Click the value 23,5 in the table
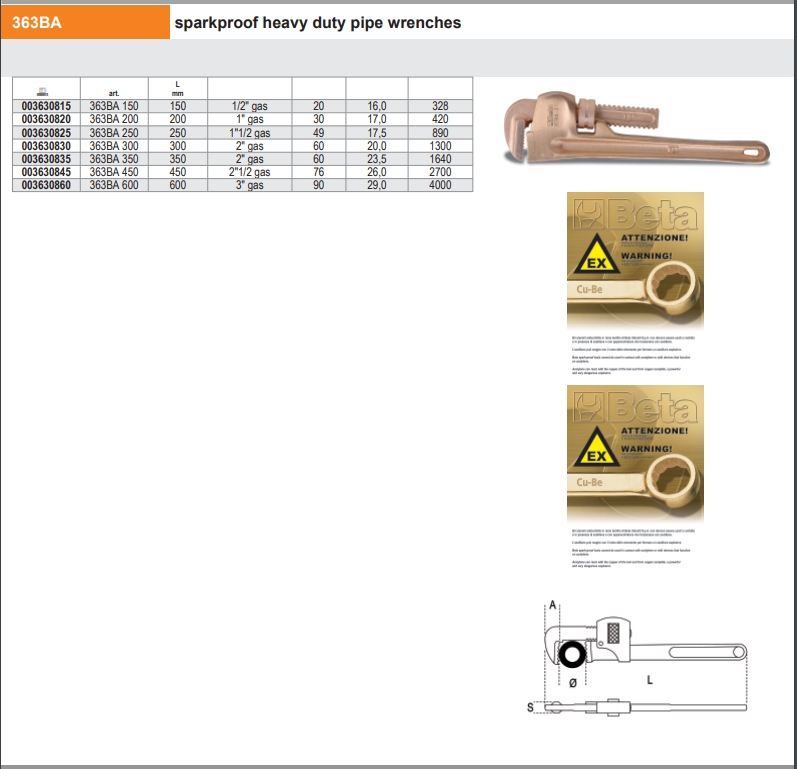This screenshot has height=769, width=797. click(377, 159)
